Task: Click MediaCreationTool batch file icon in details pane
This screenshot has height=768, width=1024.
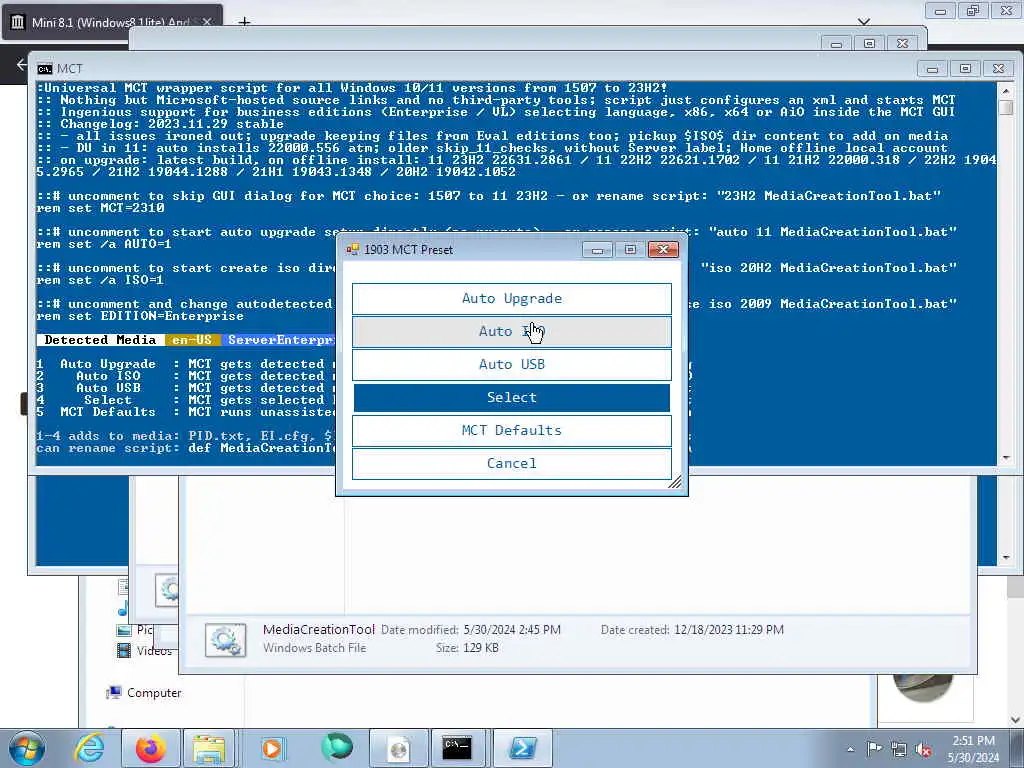Action: pyautogui.click(x=225, y=640)
